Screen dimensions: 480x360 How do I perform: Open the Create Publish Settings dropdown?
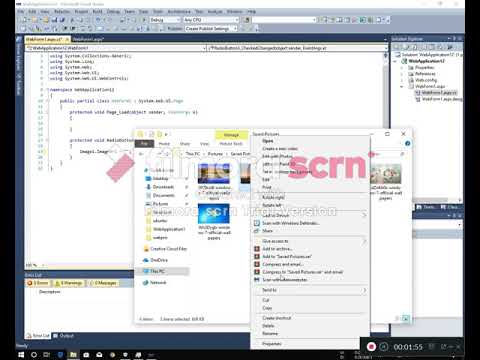click(211, 29)
